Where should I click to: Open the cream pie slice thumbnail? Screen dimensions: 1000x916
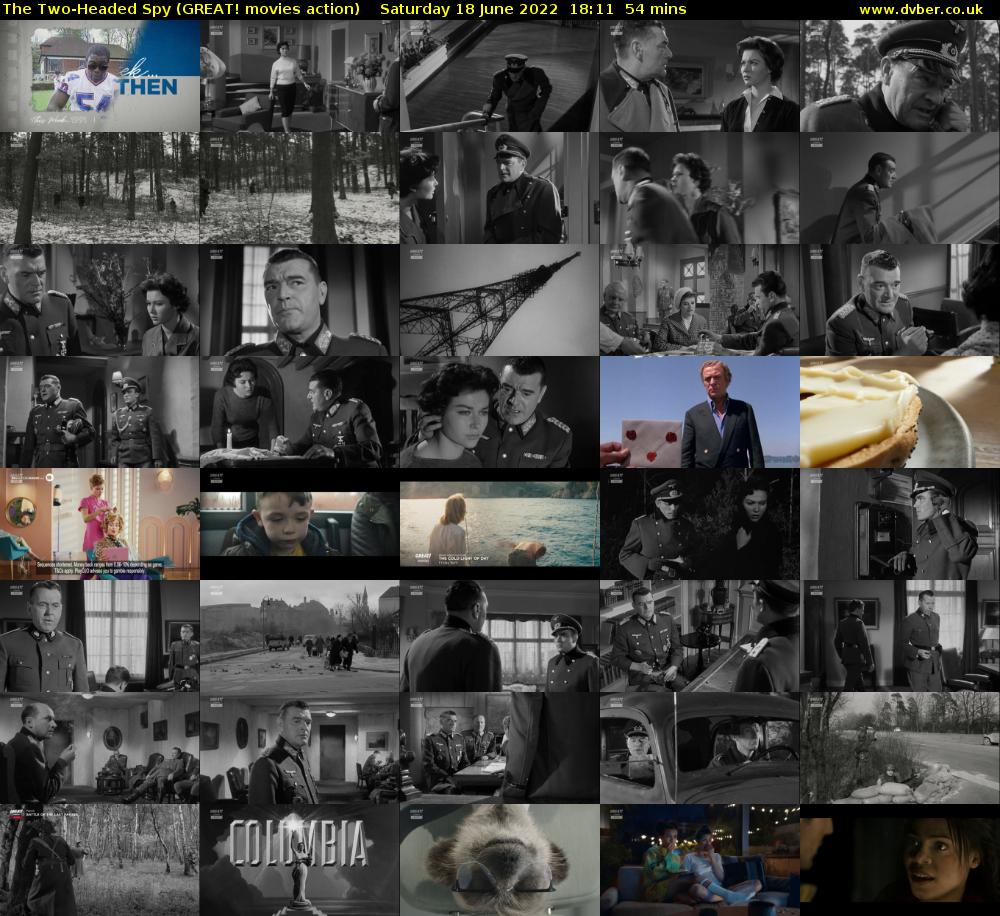coord(900,412)
